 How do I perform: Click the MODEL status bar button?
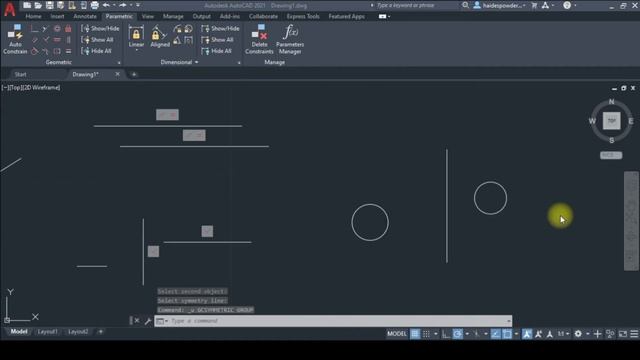397,334
